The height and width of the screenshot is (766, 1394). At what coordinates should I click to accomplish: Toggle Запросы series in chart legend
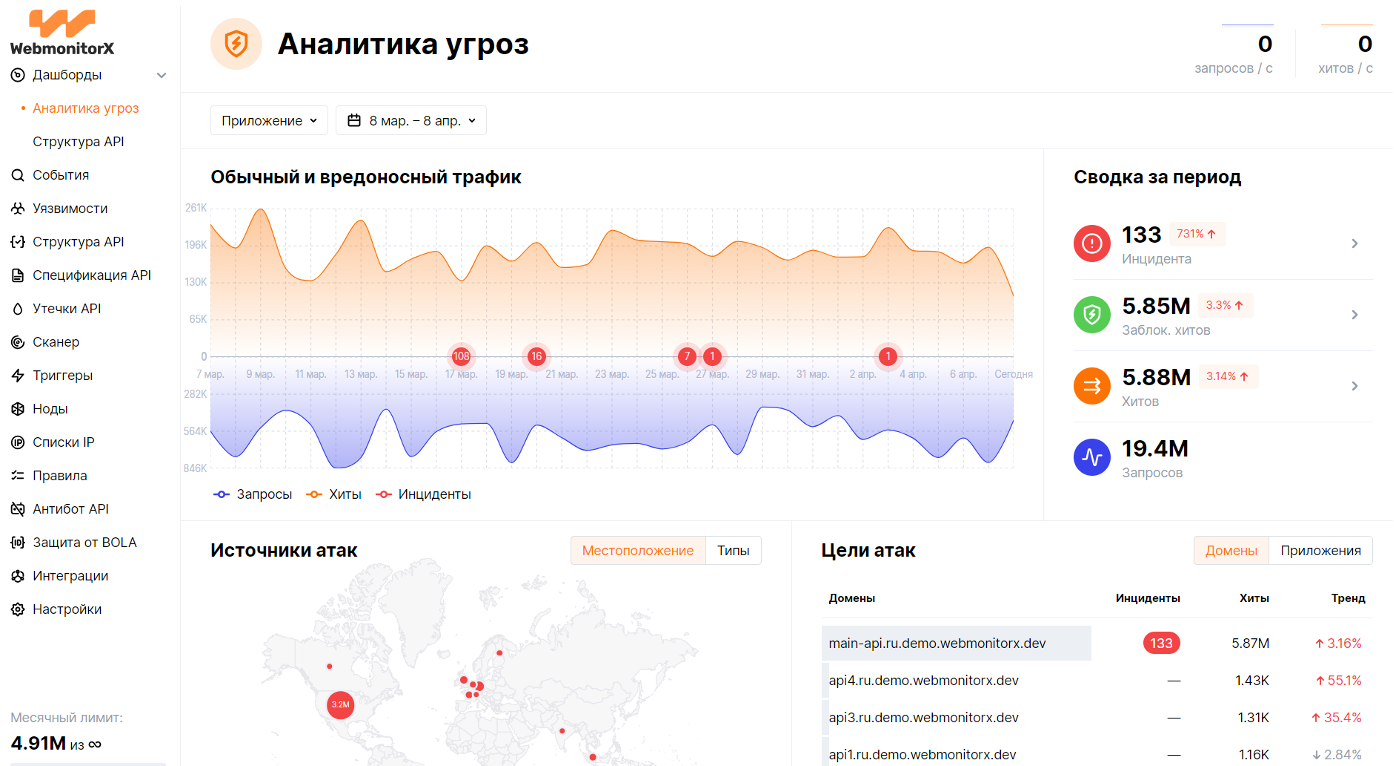pyautogui.click(x=253, y=494)
